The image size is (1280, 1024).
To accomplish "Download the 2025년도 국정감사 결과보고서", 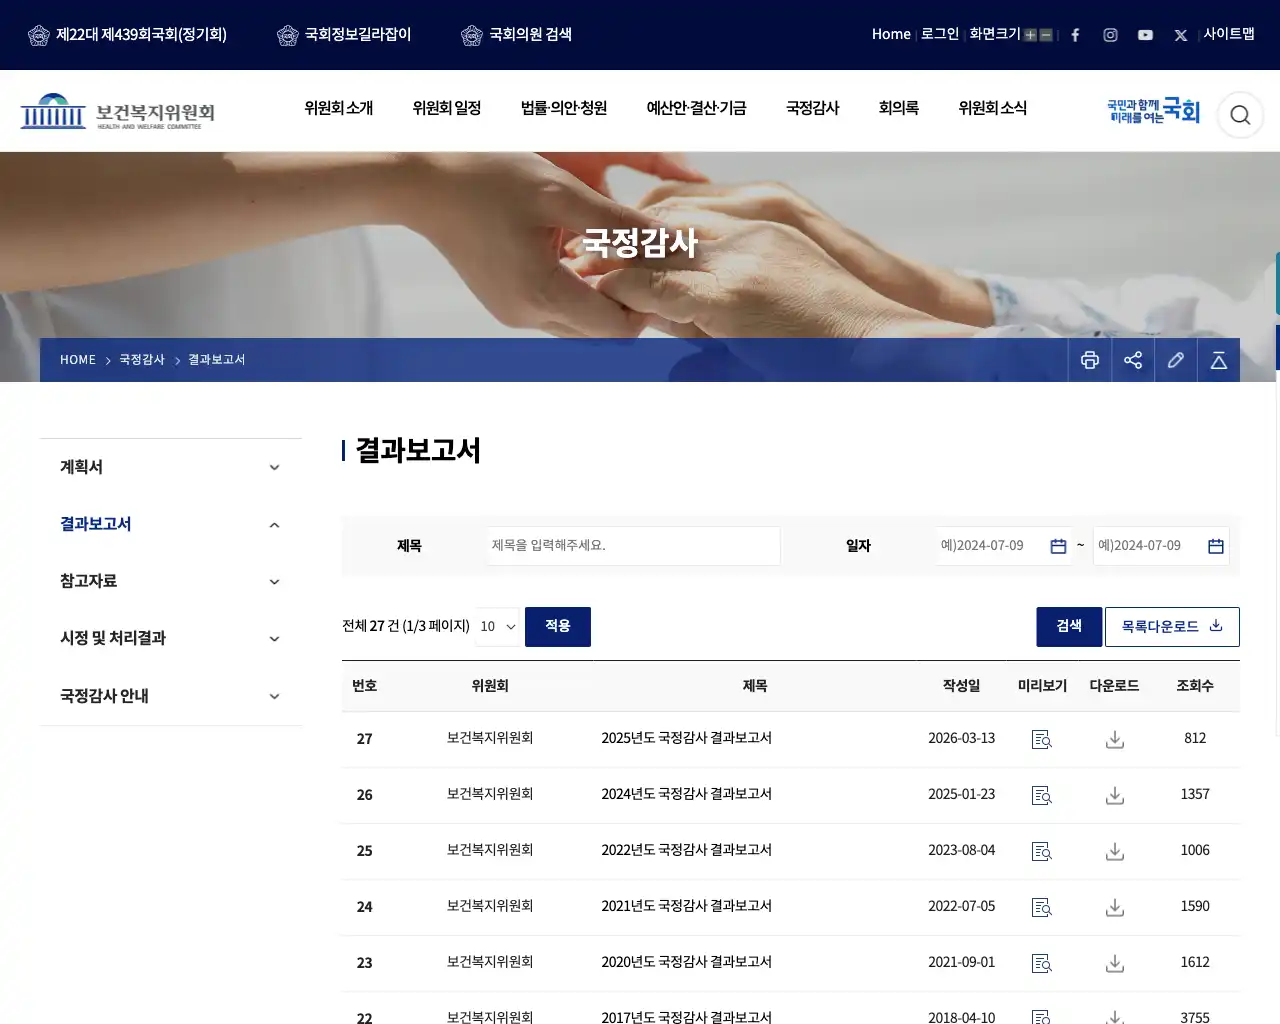I will tap(1115, 739).
